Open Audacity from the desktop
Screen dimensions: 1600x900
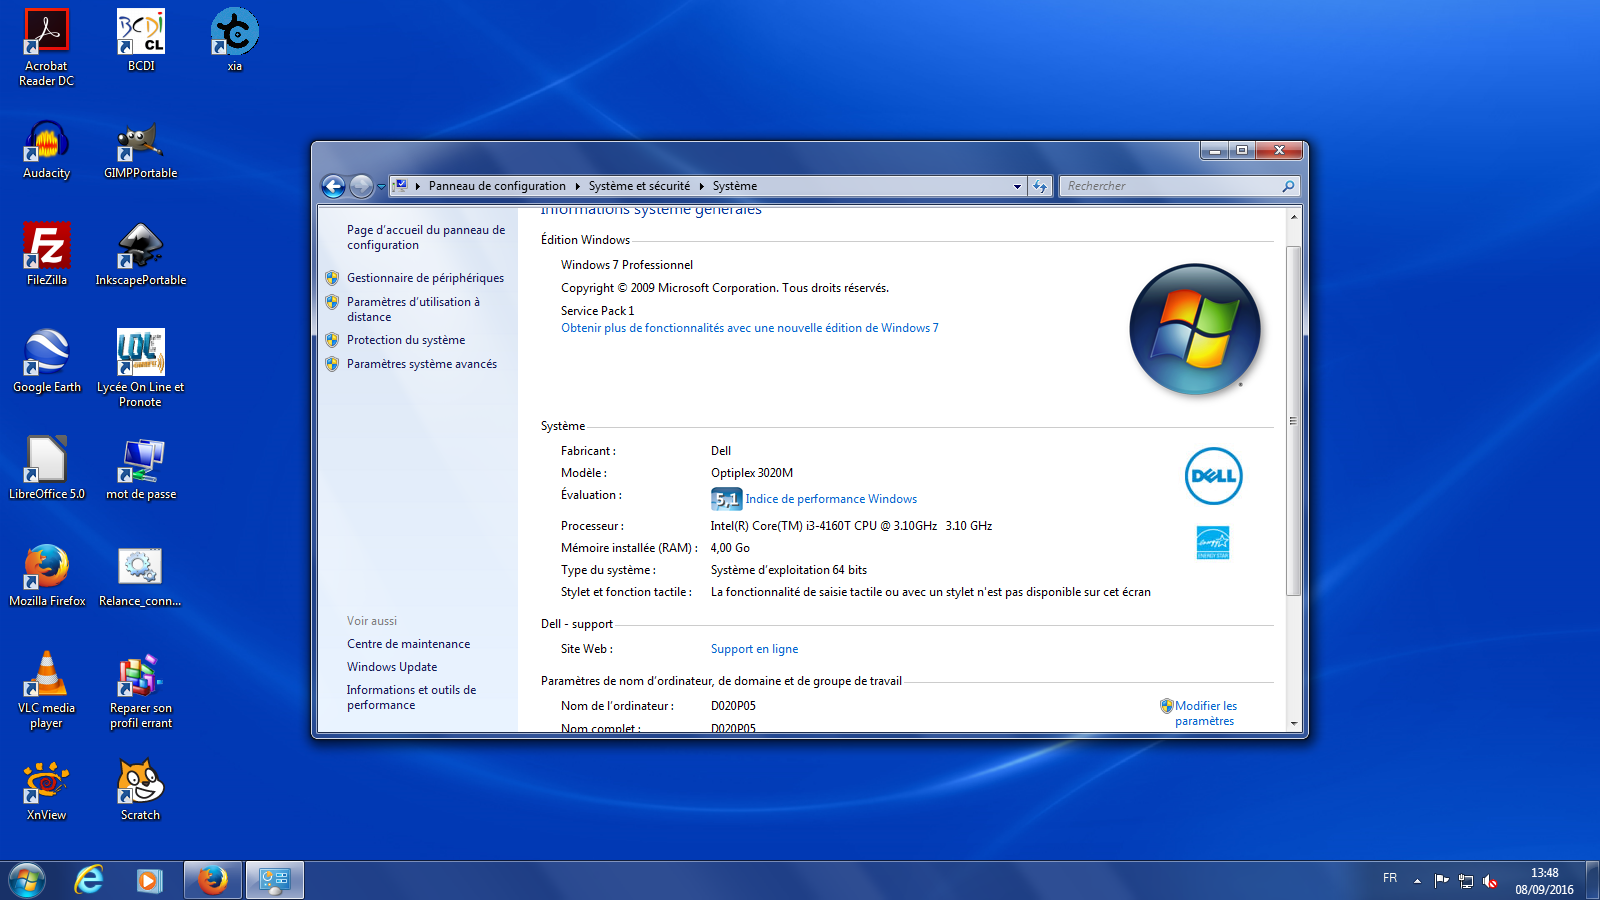[x=46, y=149]
